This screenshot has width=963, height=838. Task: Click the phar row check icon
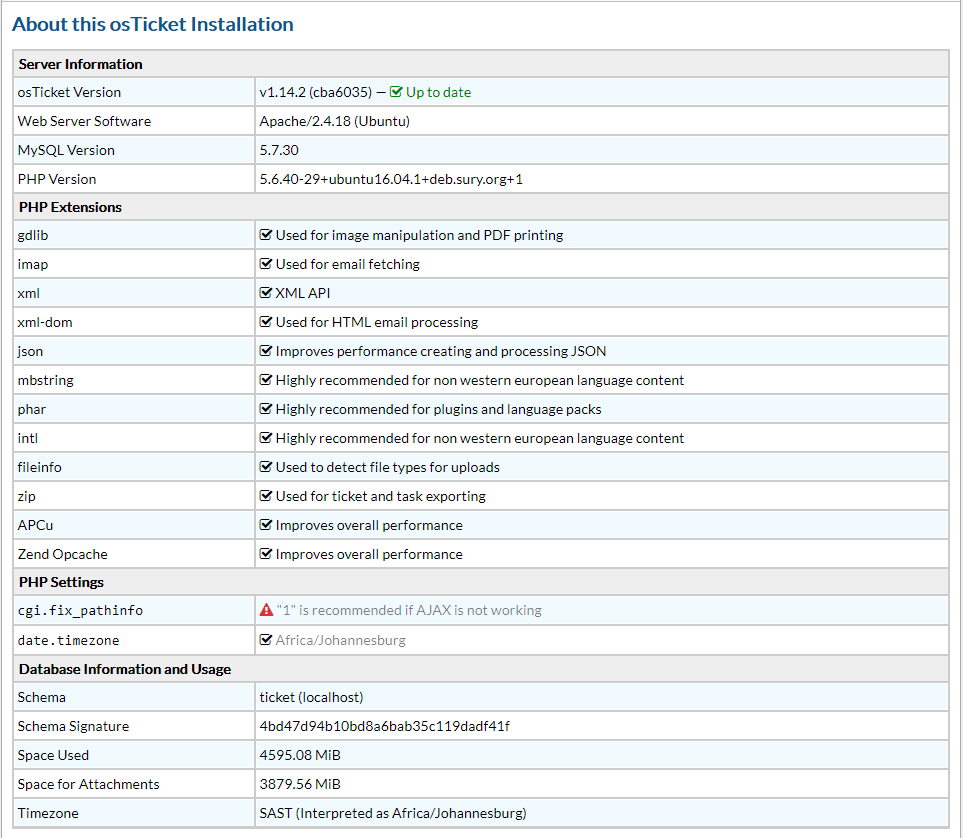(x=265, y=409)
